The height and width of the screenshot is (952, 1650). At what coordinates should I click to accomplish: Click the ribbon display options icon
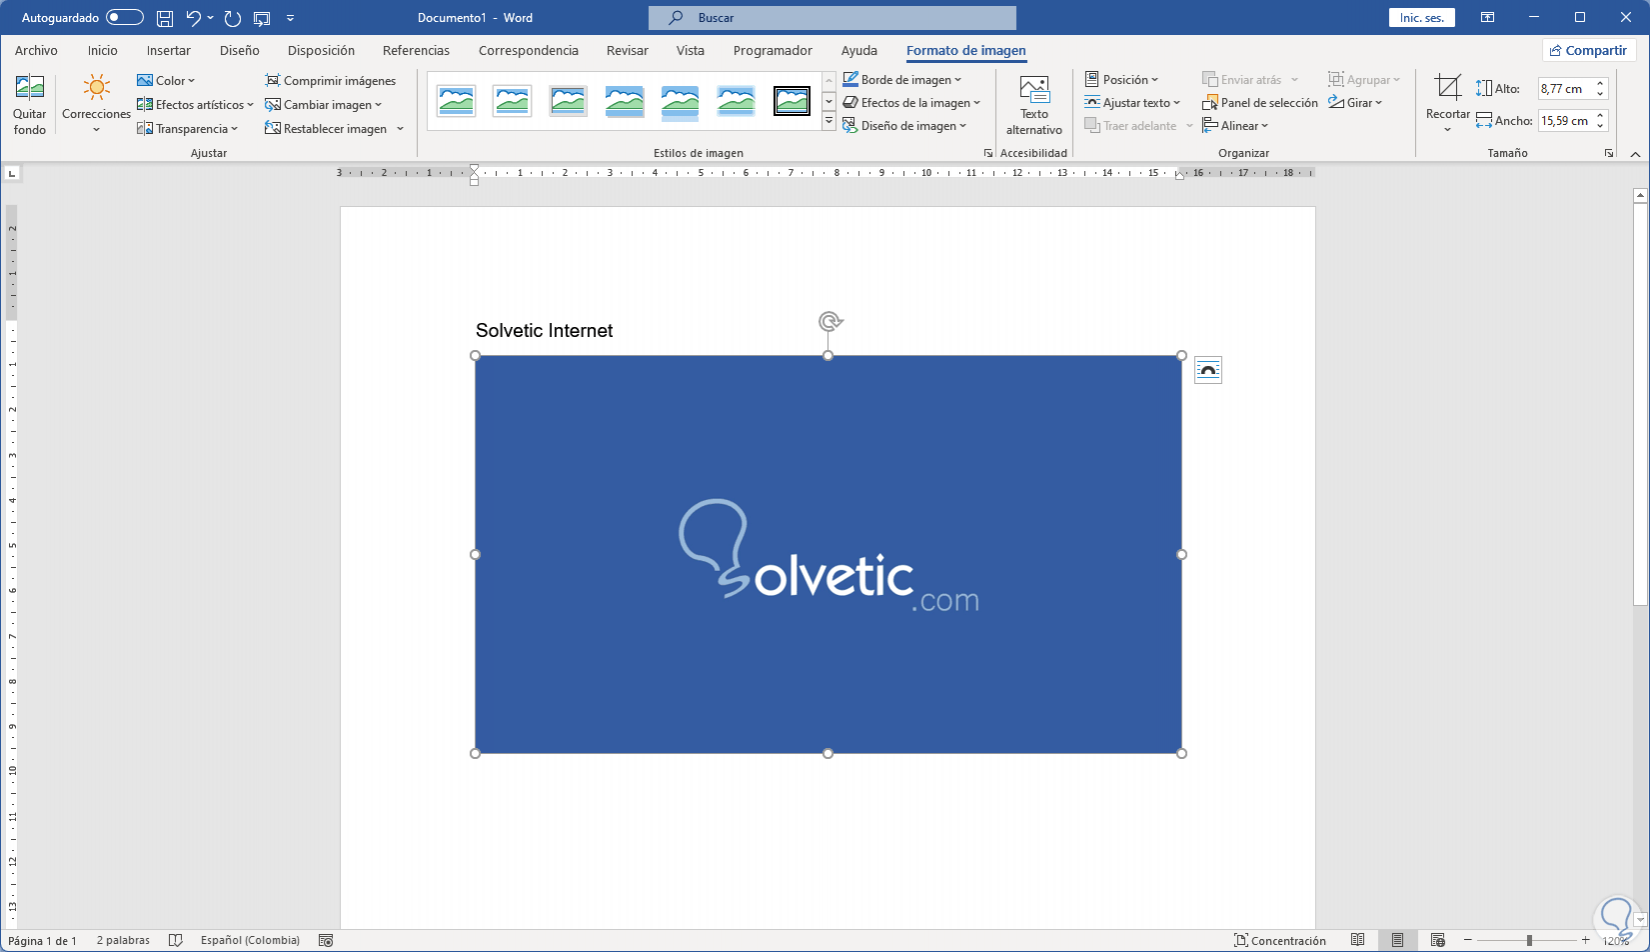(x=1488, y=18)
